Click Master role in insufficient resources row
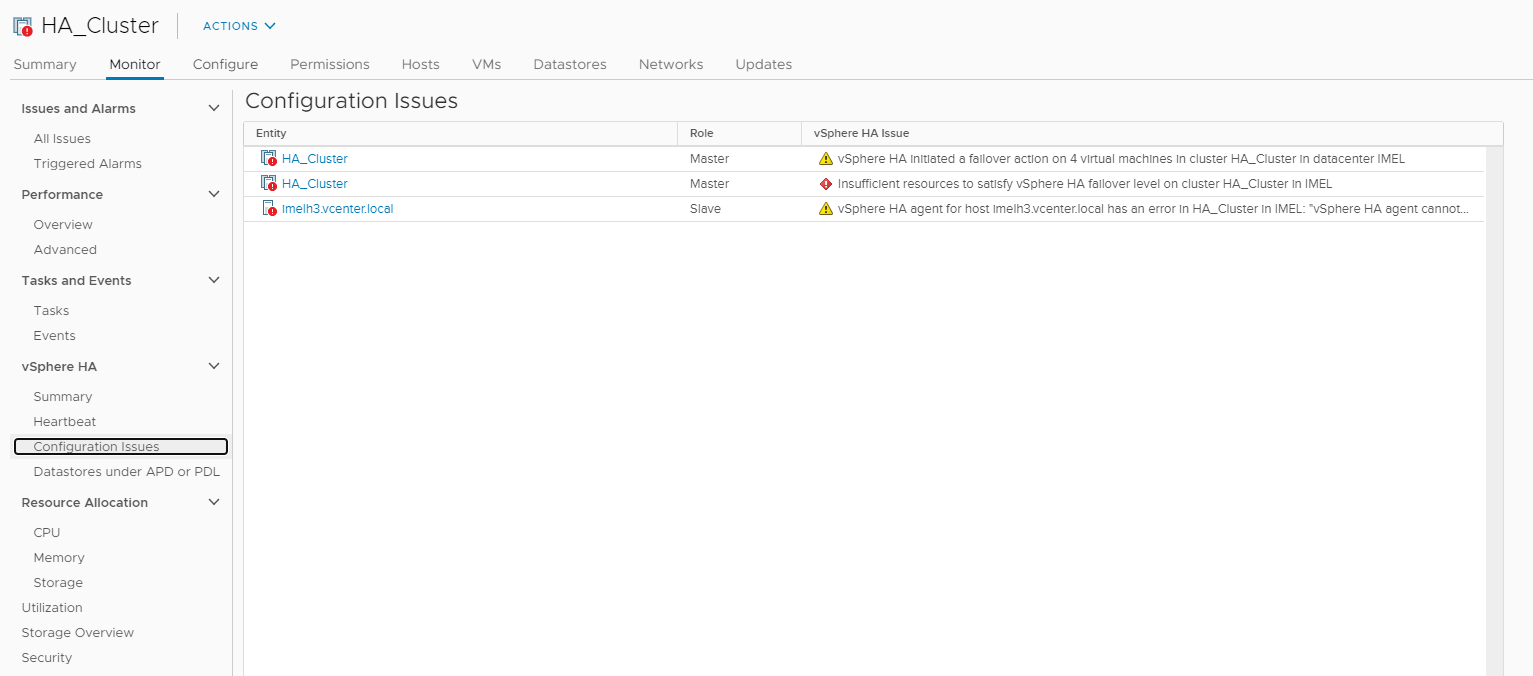Viewport: 1533px width, 676px height. 710,184
